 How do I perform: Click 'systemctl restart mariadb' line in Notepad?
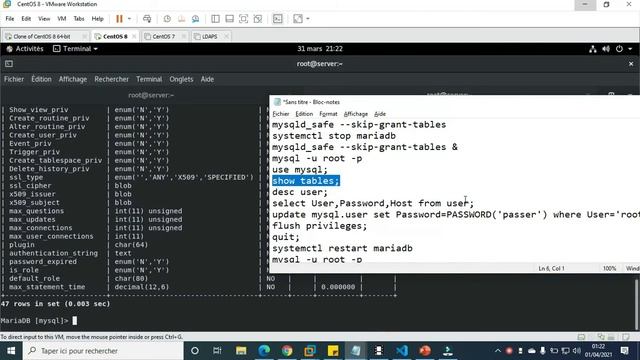coord(342,249)
